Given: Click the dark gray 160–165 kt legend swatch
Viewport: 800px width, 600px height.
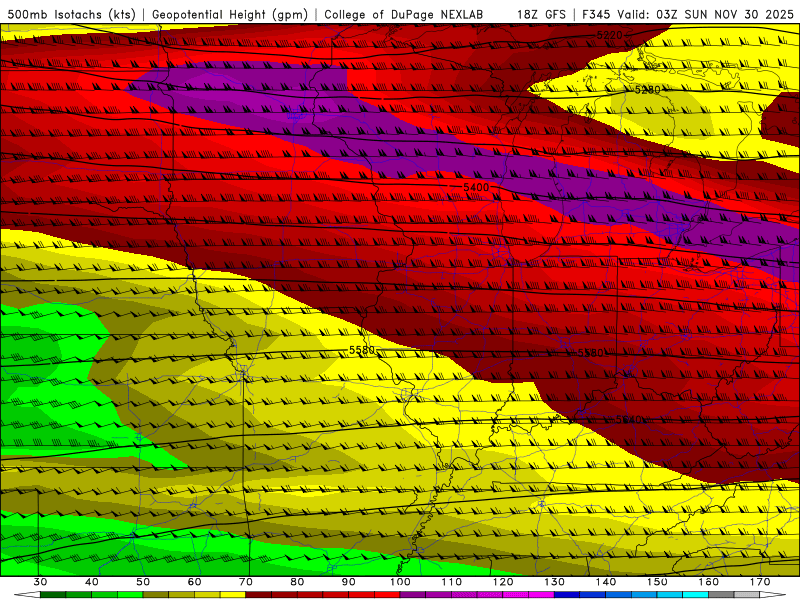Looking at the screenshot, I should point(721,595).
